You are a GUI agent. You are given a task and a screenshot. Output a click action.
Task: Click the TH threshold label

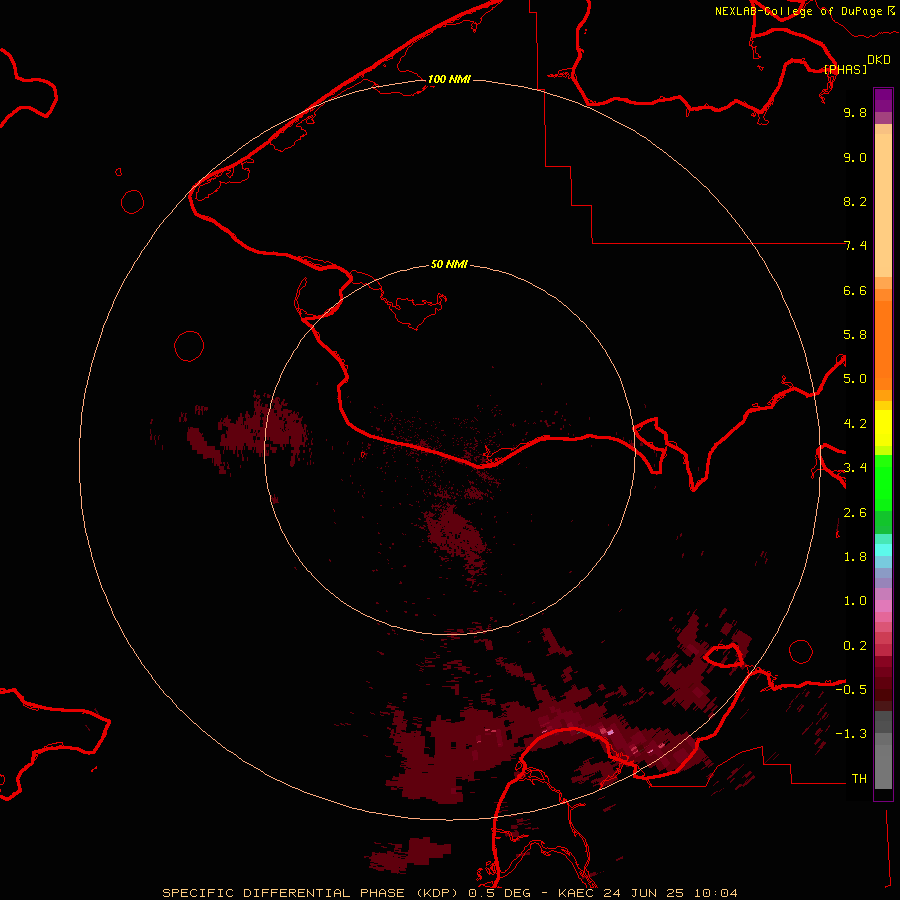point(859,779)
